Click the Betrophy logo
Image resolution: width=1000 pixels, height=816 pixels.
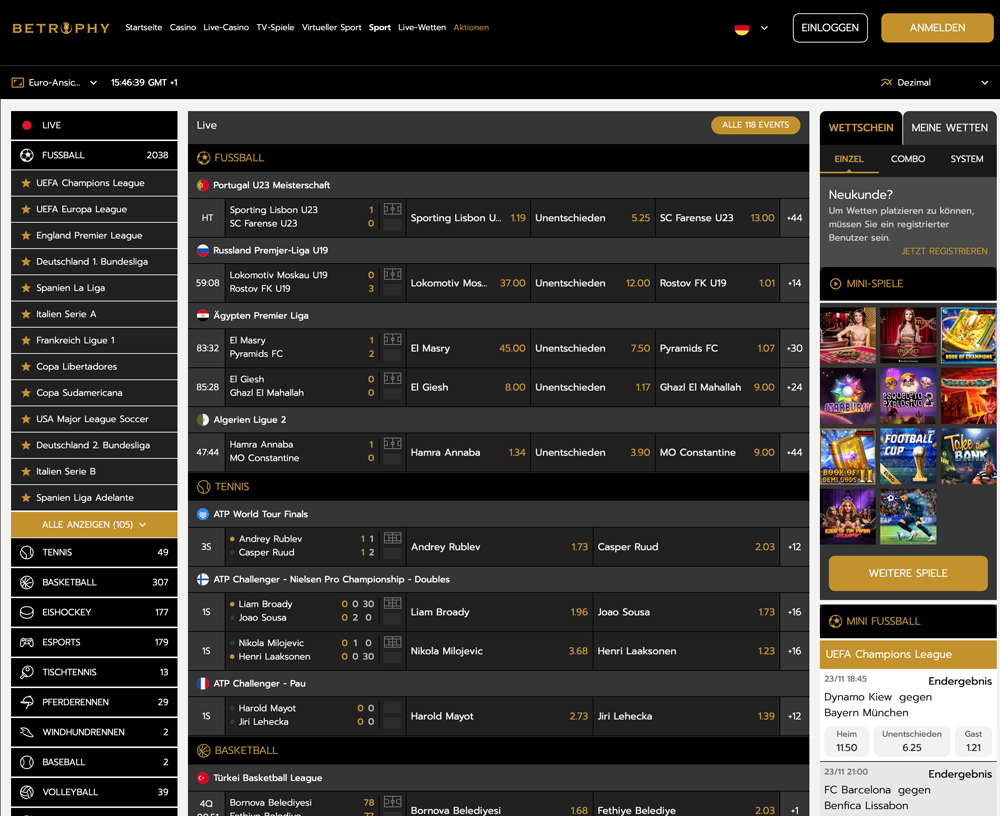[x=61, y=28]
